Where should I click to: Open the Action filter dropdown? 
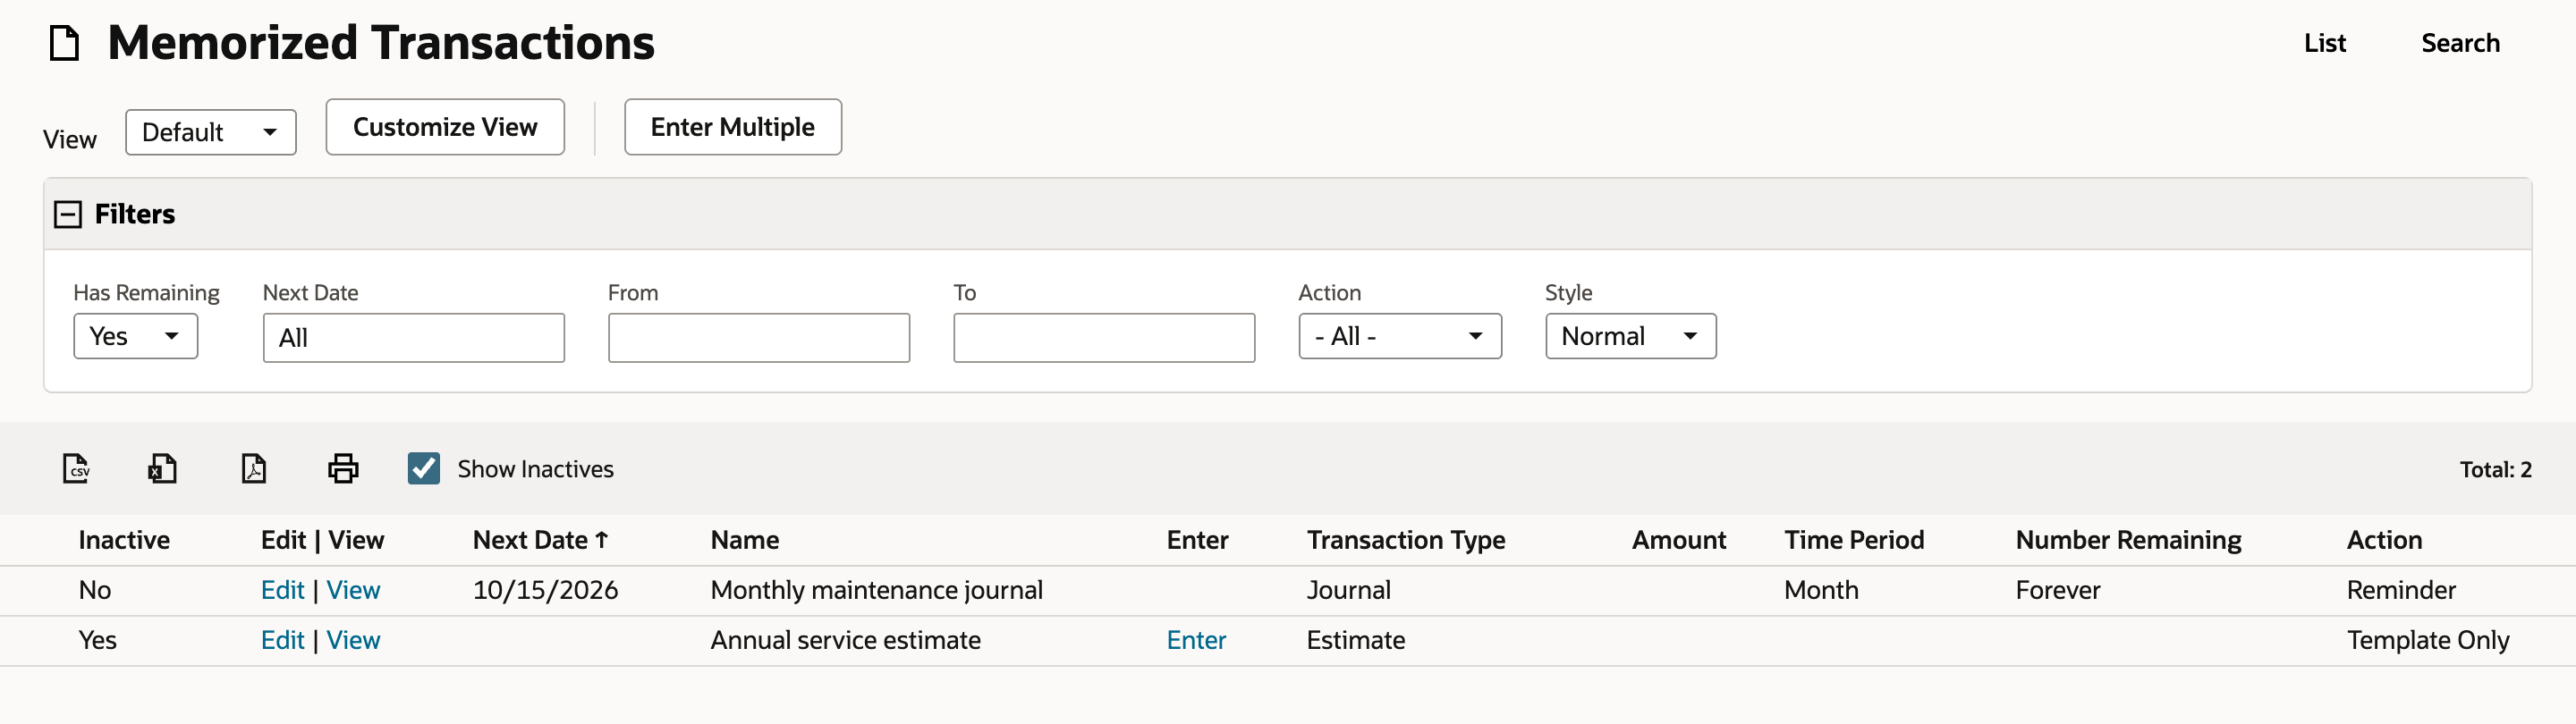[1400, 336]
